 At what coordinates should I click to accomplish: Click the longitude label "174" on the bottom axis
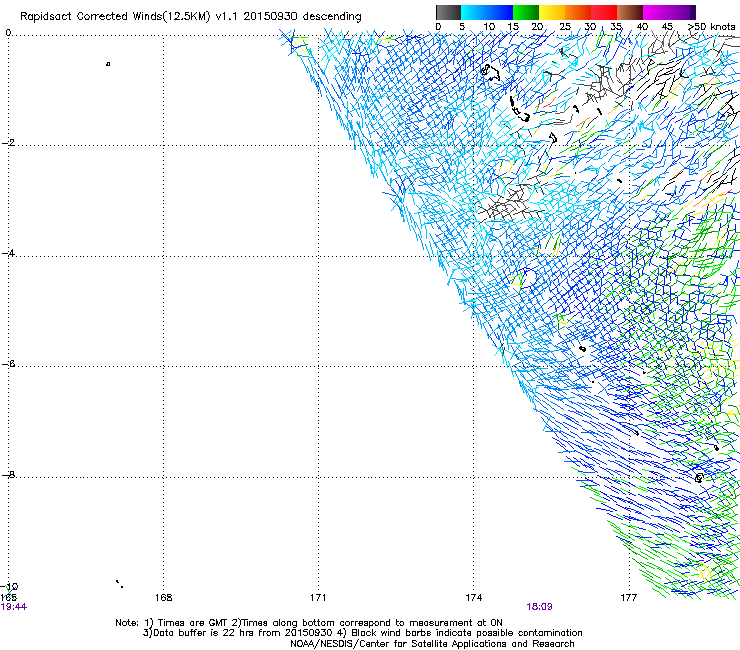473,598
